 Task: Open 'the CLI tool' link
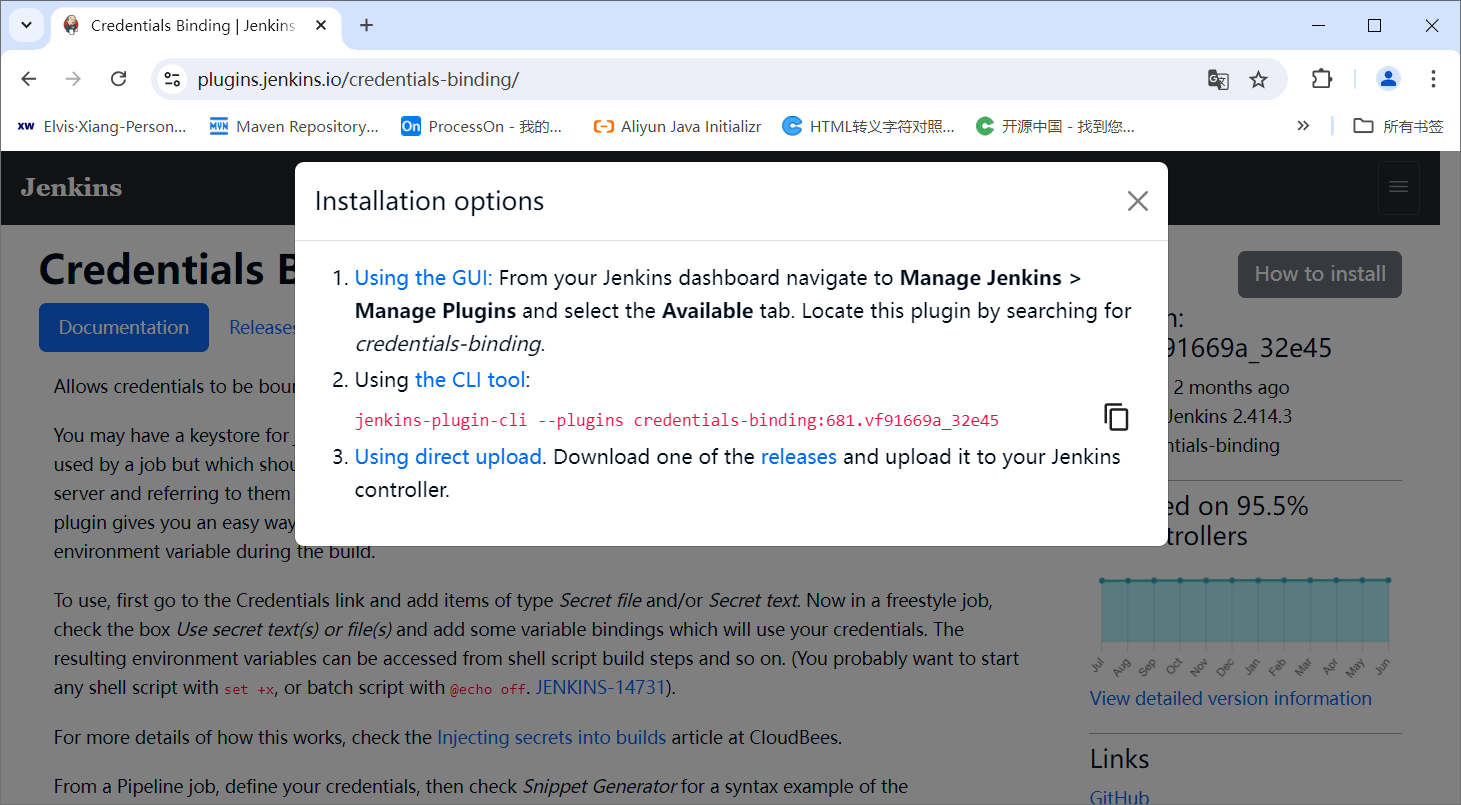click(x=470, y=380)
